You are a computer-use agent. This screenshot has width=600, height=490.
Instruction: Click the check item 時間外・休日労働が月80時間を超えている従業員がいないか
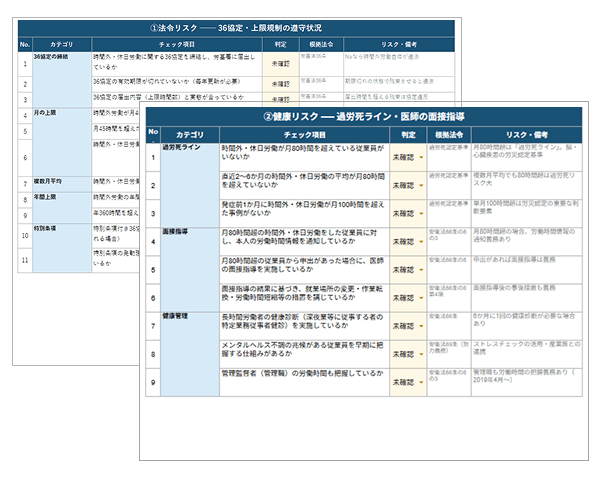coord(305,158)
